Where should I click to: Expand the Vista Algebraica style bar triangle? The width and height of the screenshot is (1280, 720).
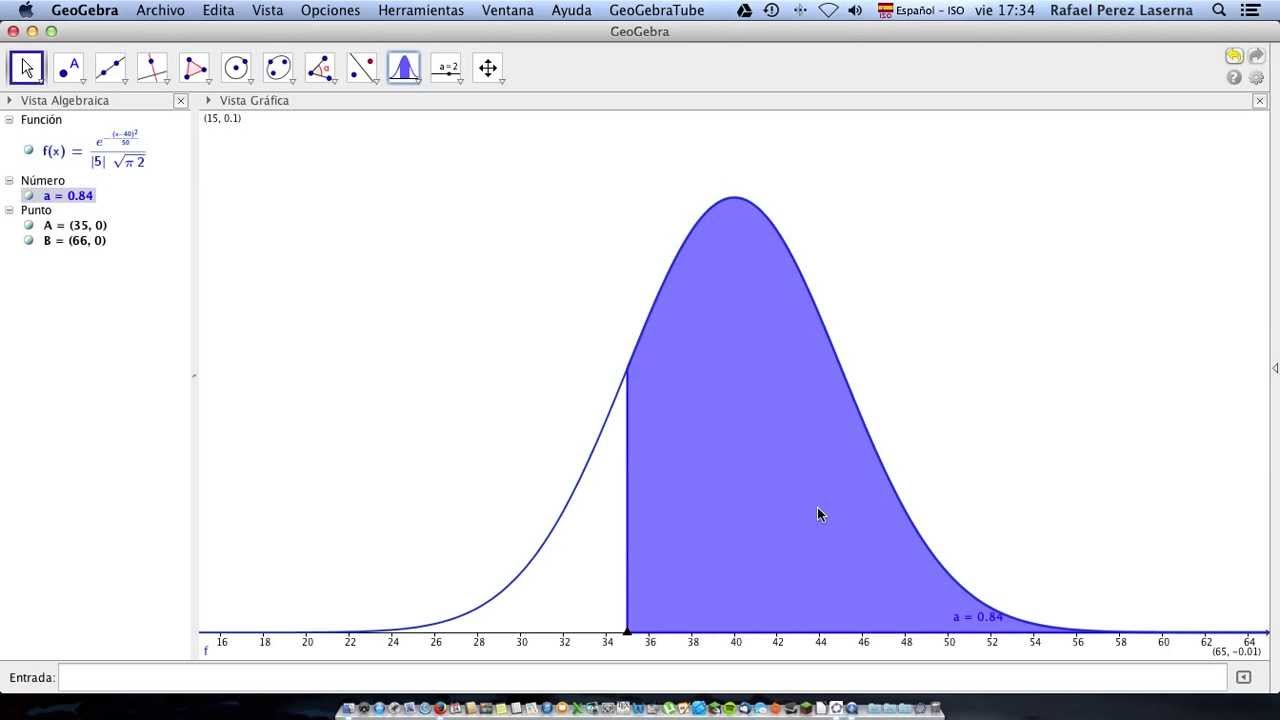(x=9, y=100)
